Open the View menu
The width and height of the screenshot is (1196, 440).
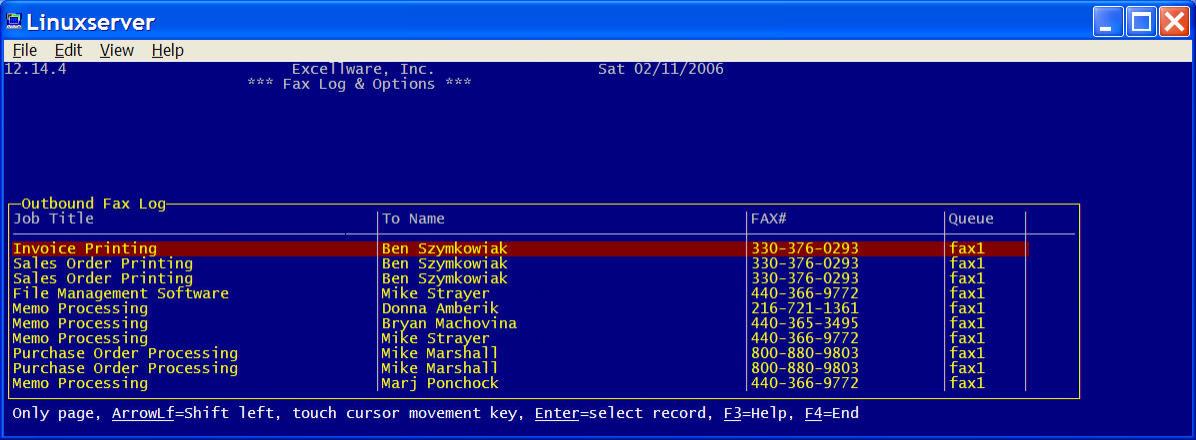pyautogui.click(x=116, y=50)
